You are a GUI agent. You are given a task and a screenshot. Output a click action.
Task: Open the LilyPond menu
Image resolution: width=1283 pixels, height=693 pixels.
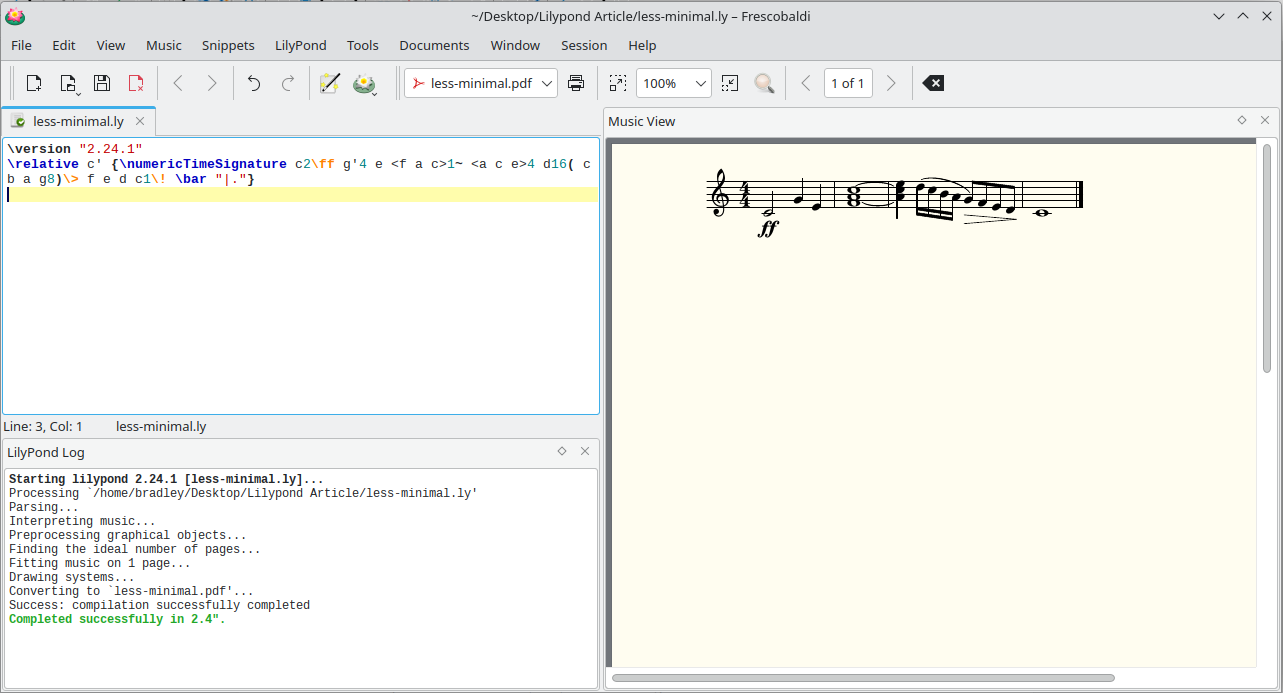point(301,45)
